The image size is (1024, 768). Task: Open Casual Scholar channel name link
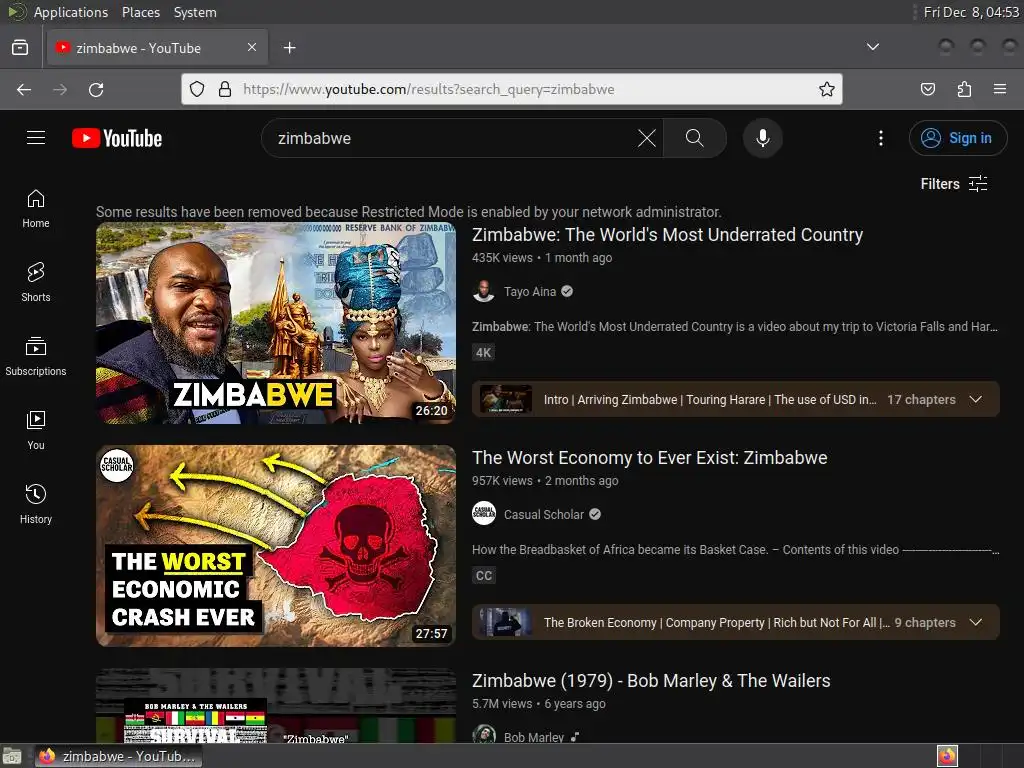543,514
